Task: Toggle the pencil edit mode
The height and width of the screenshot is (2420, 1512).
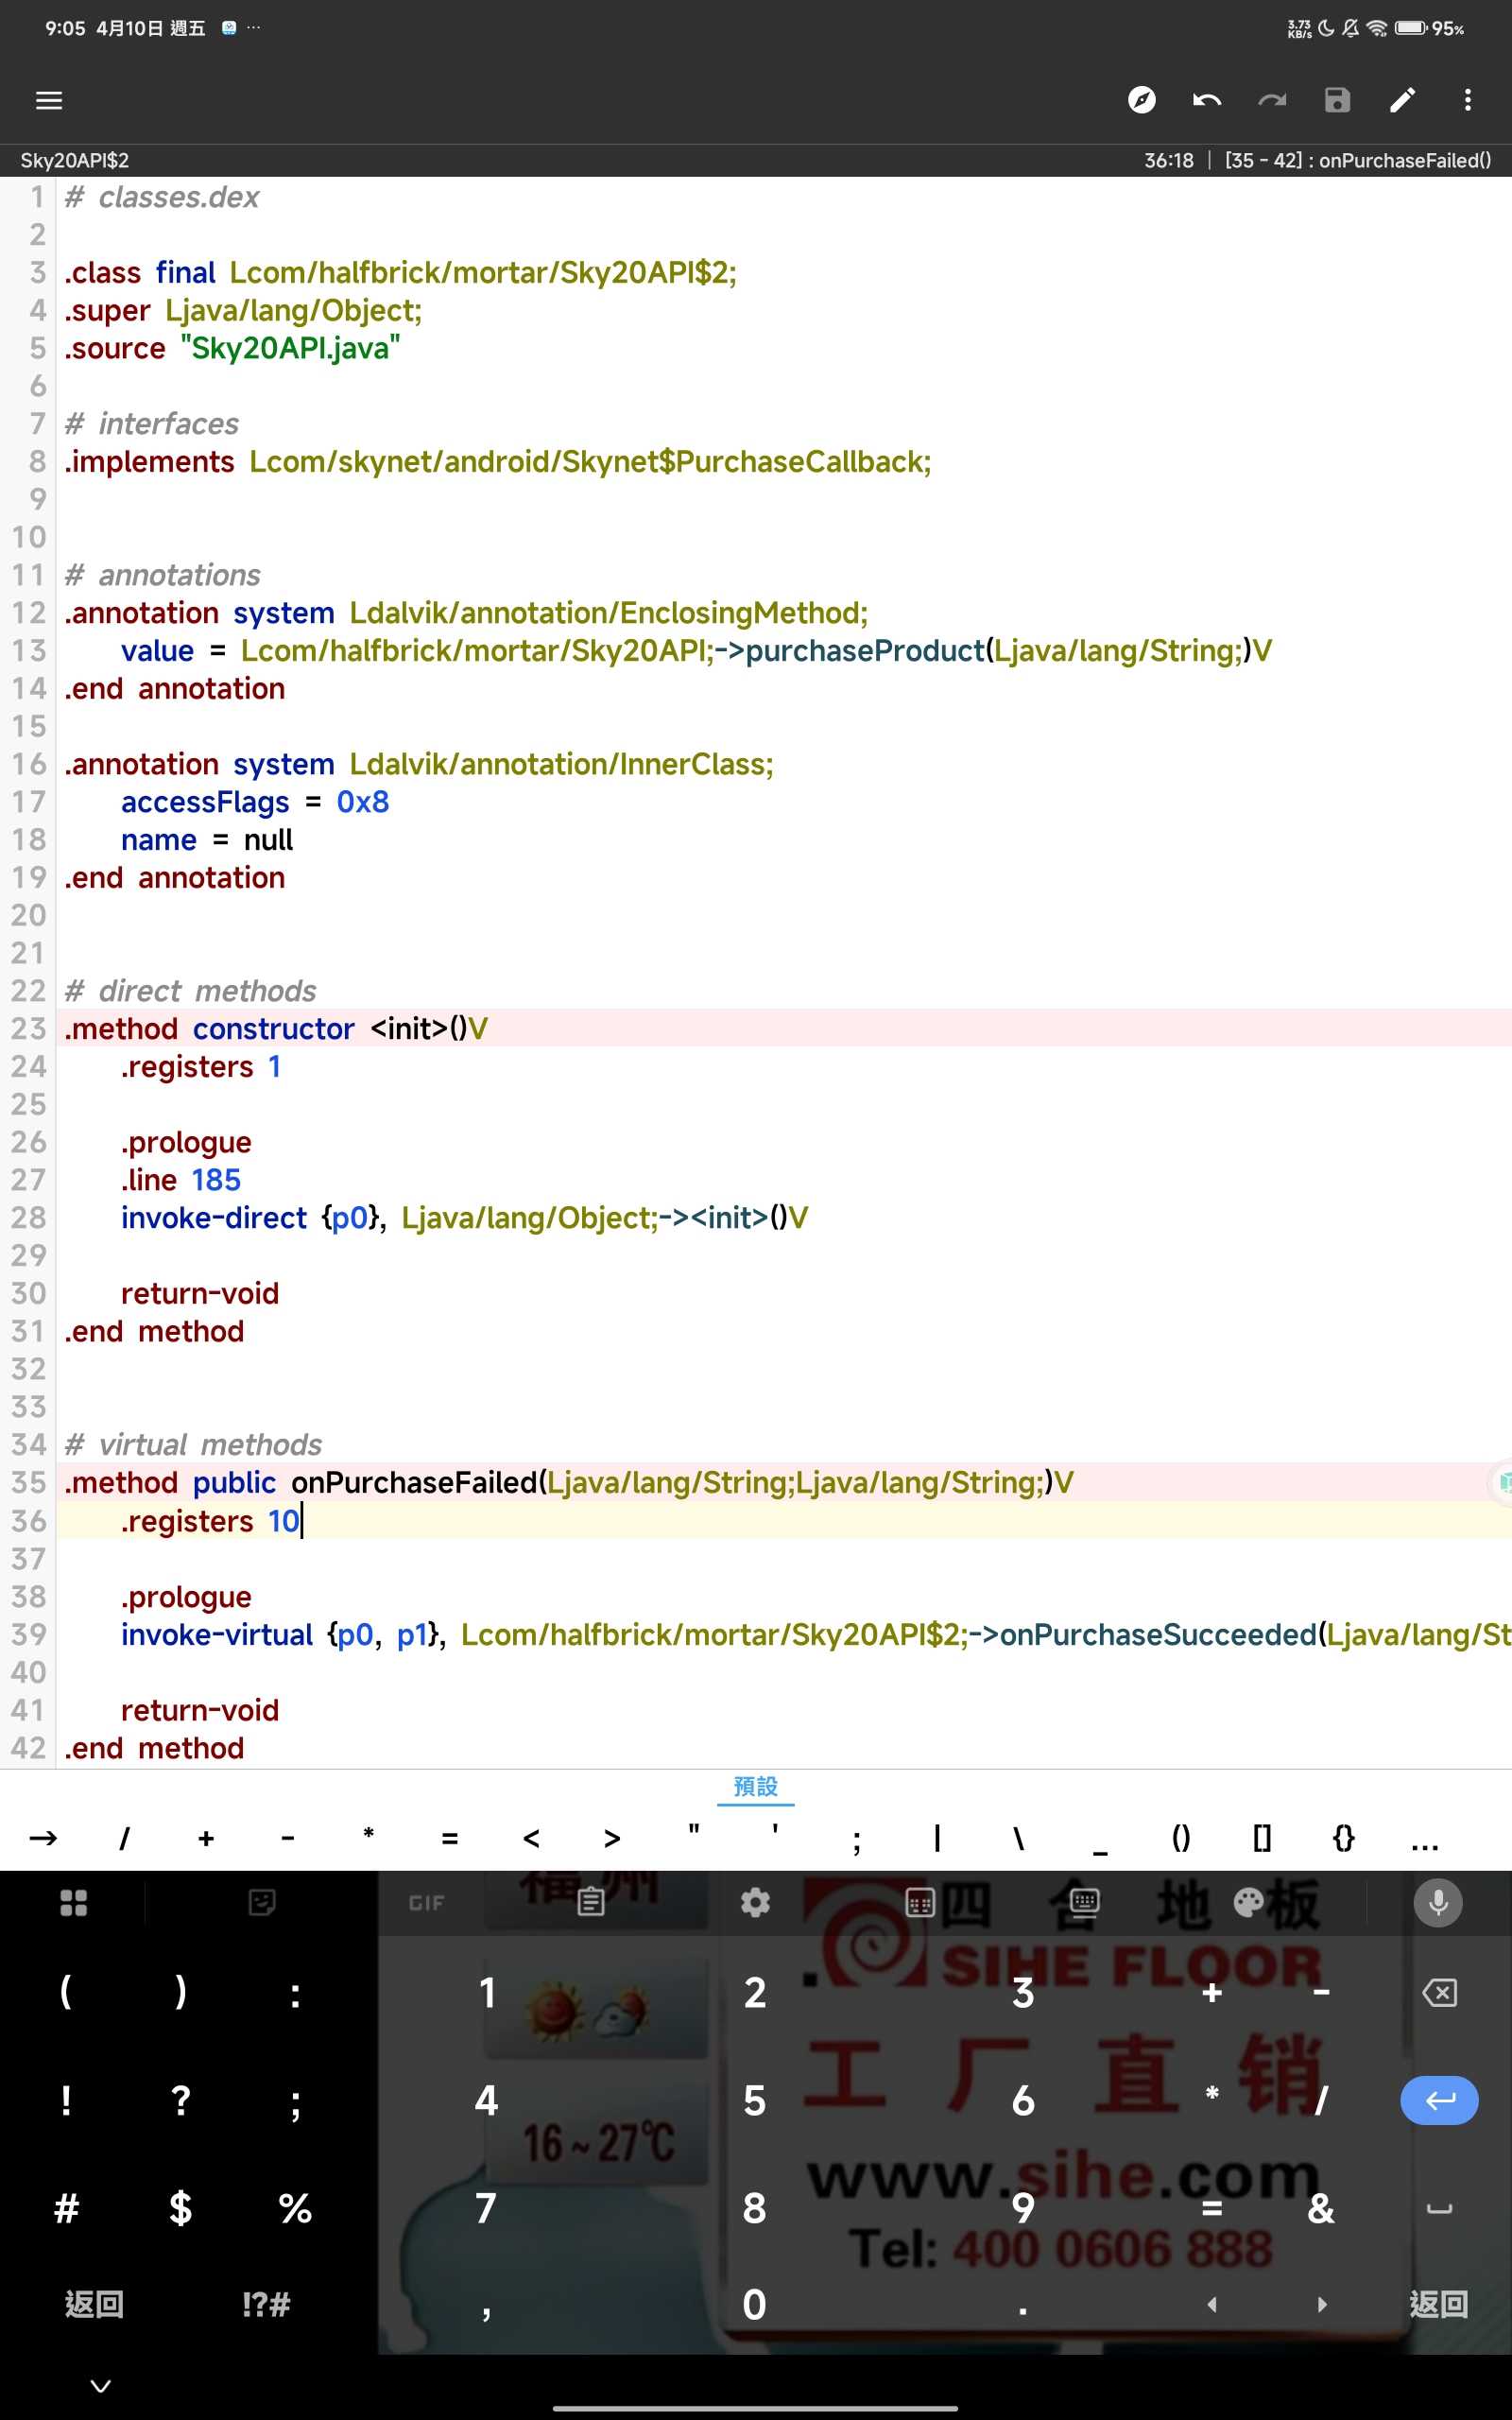Action: click(1402, 100)
